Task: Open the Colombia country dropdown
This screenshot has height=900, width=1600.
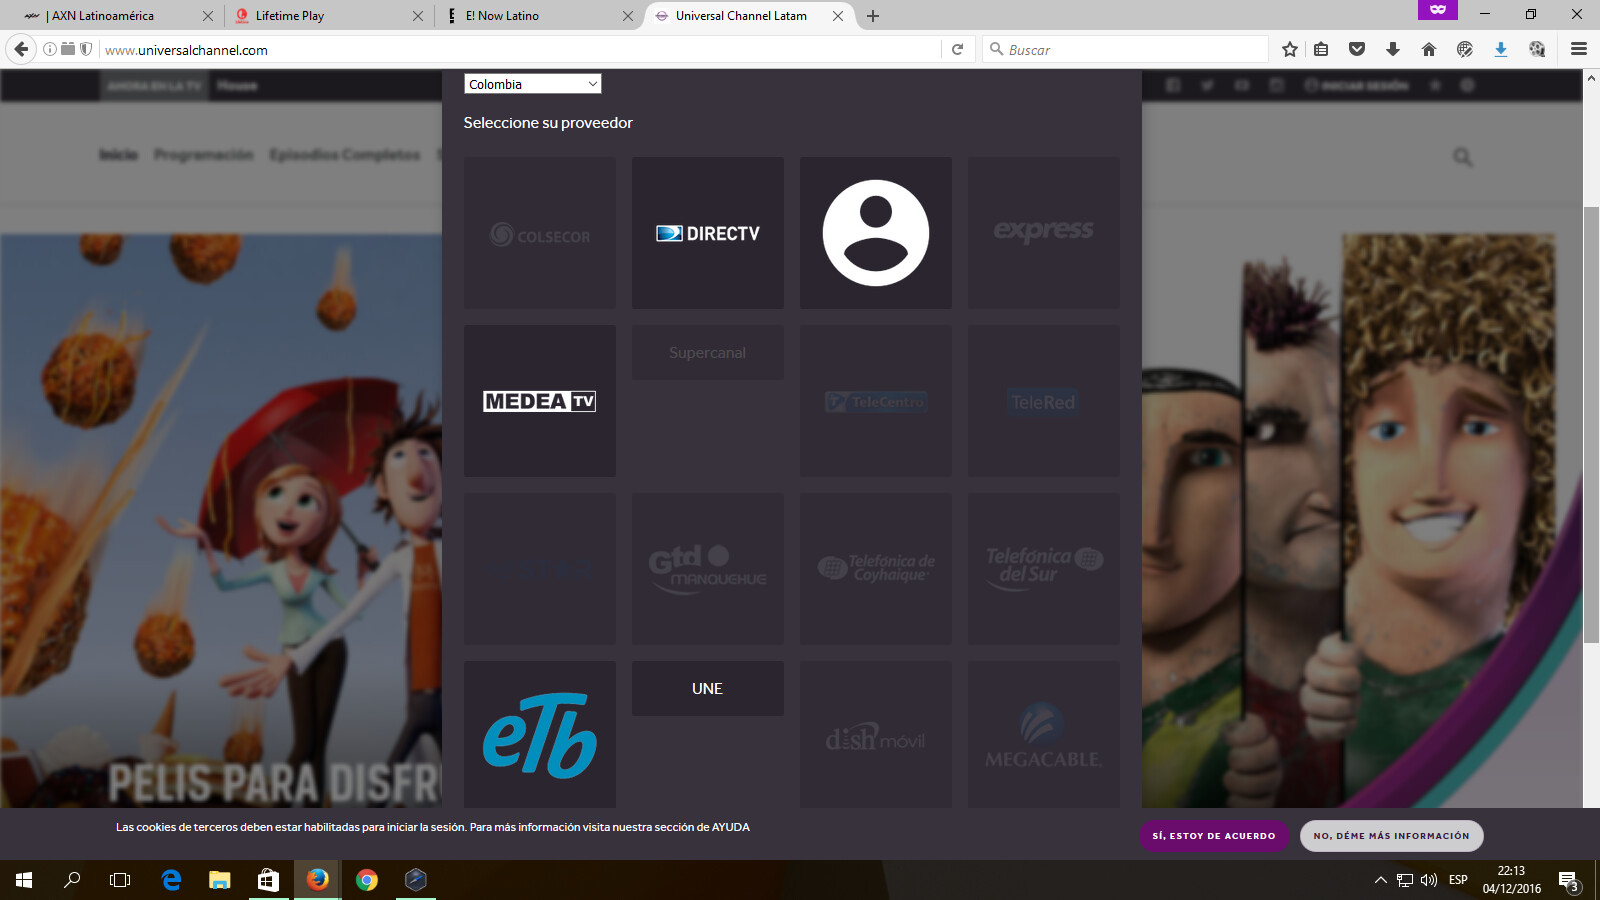Action: pyautogui.click(x=533, y=84)
